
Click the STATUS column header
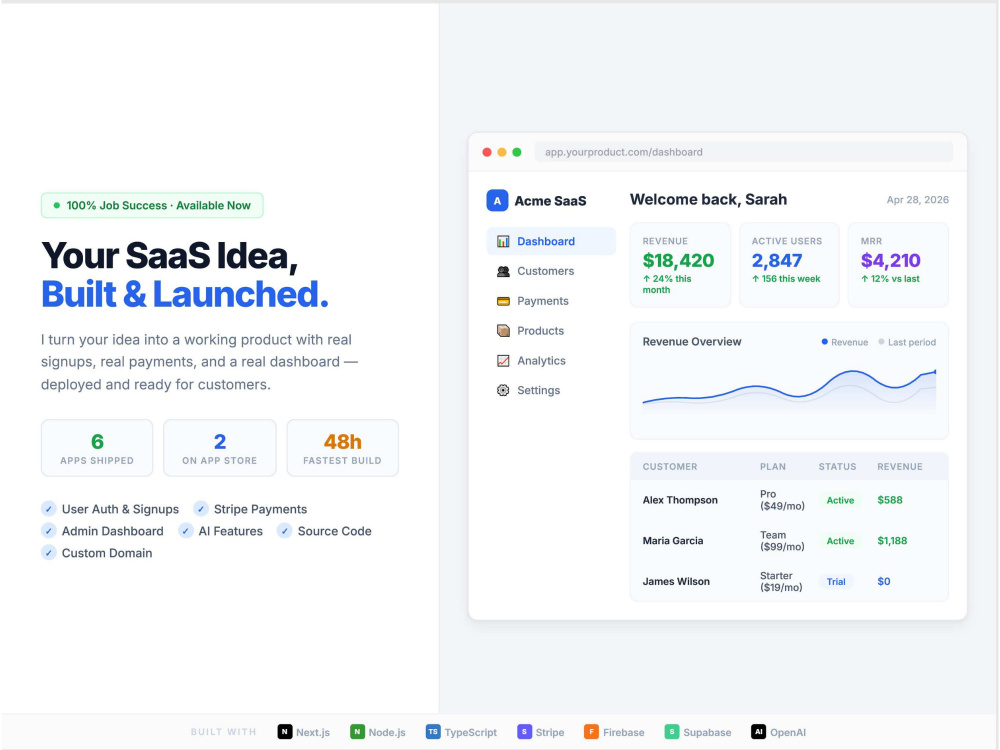point(837,467)
